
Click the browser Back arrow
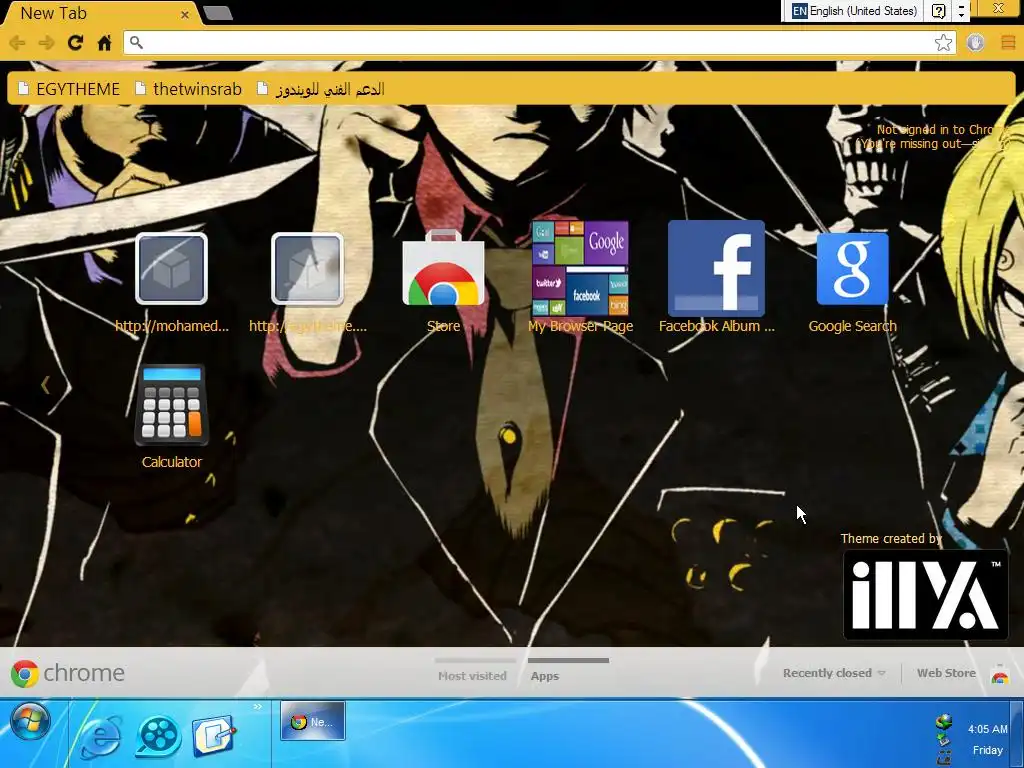[x=18, y=42]
